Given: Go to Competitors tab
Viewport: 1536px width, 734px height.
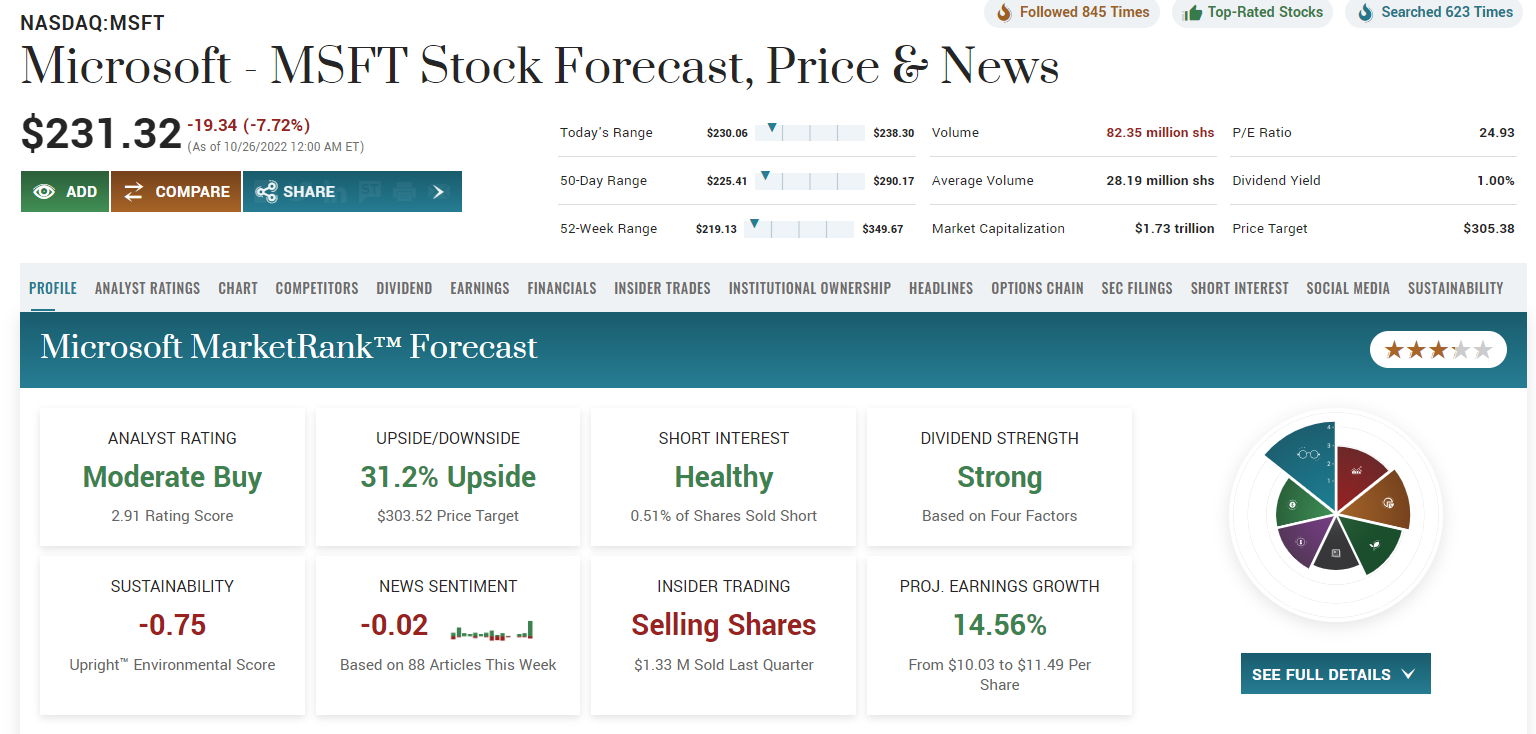Looking at the screenshot, I should (317, 288).
